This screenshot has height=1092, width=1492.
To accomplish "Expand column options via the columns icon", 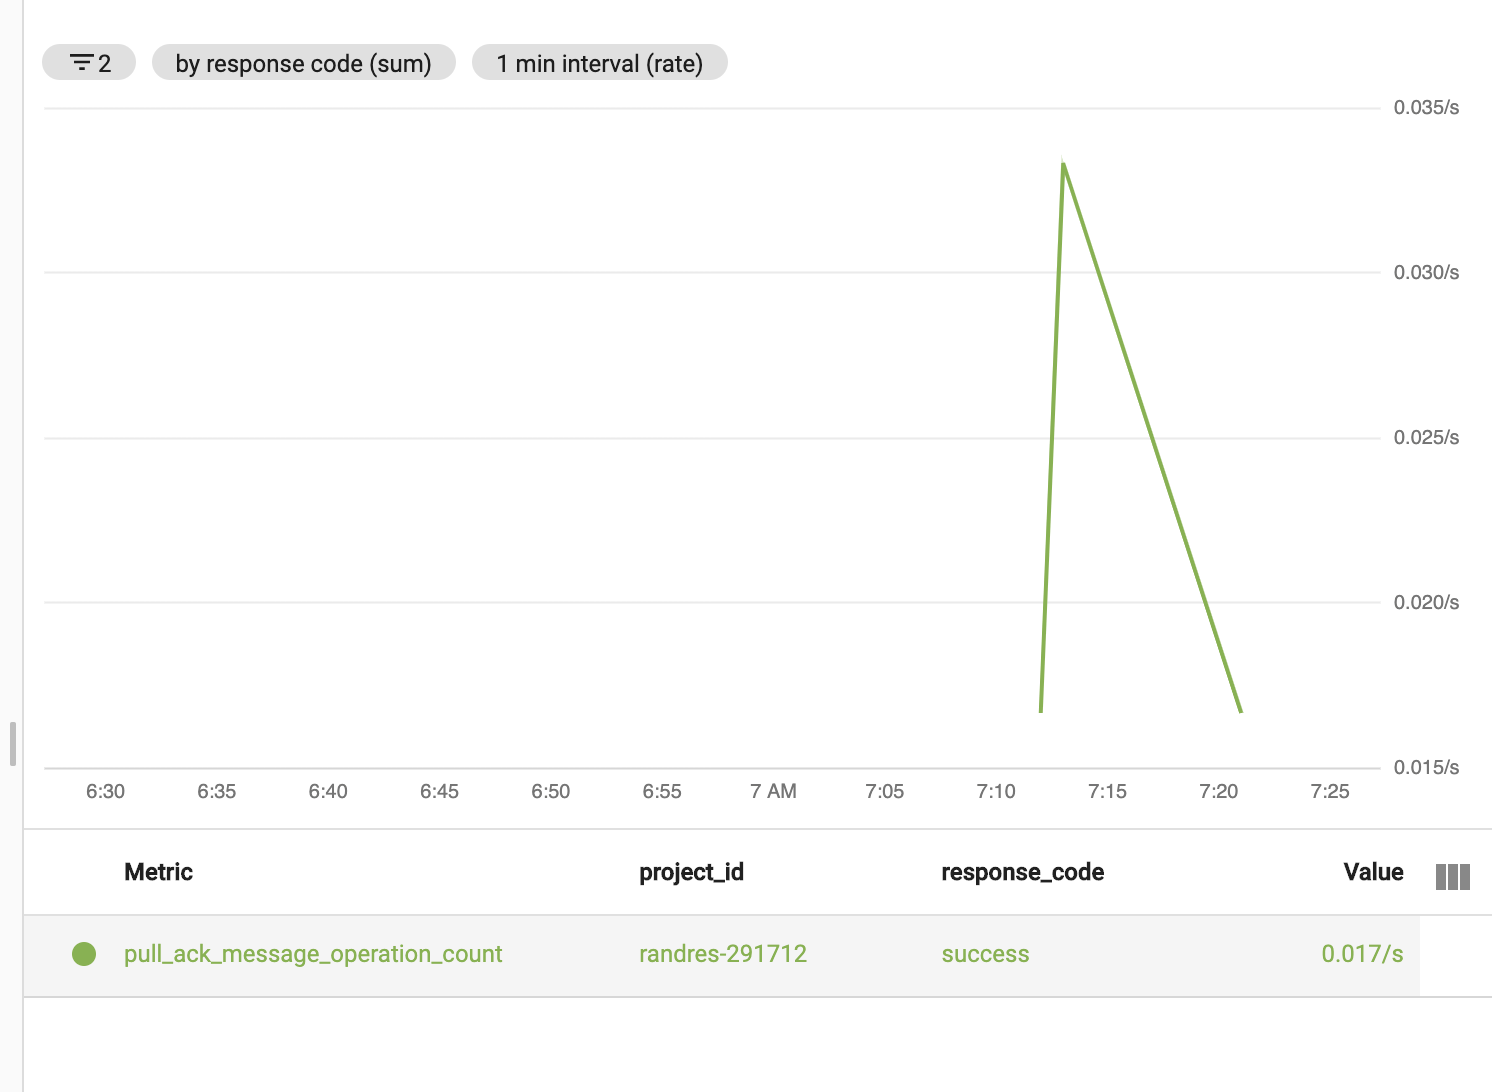I will click(1451, 876).
